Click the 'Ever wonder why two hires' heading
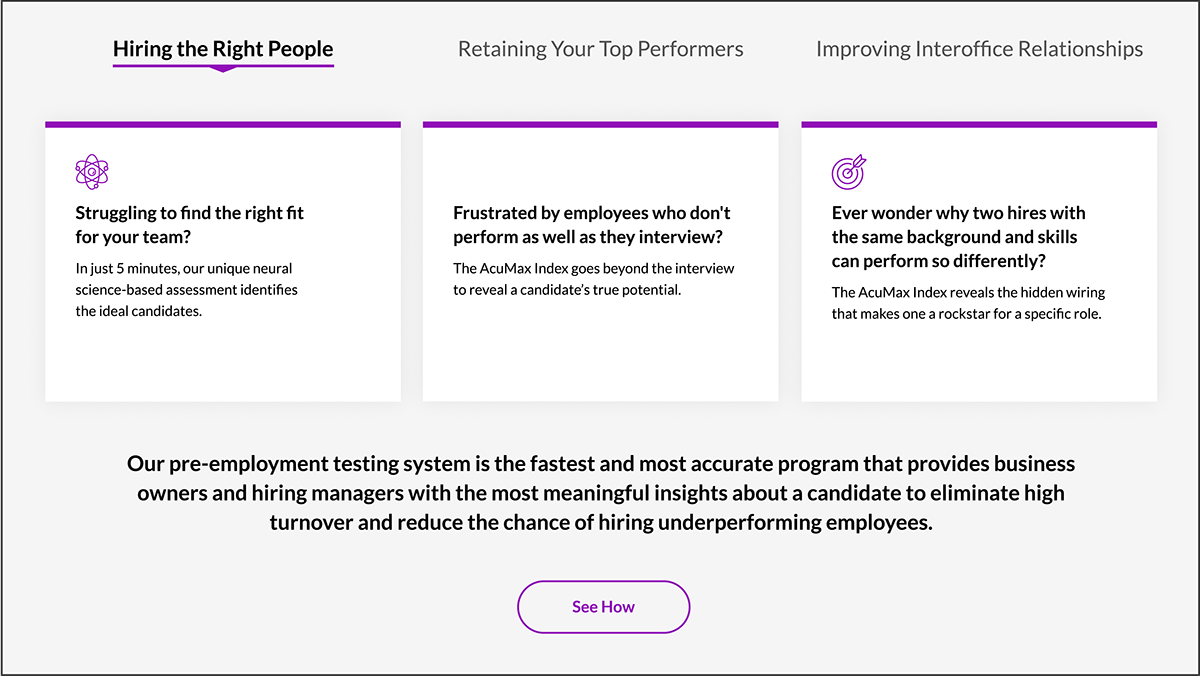 coord(958,237)
